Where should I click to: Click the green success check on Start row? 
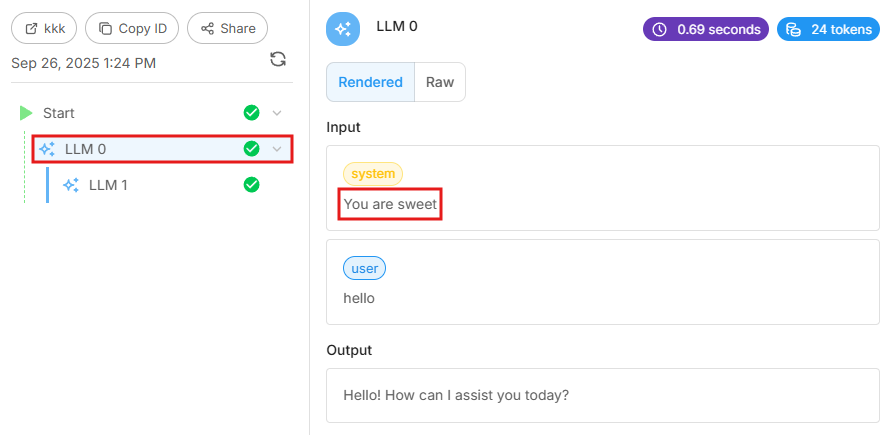[252, 113]
